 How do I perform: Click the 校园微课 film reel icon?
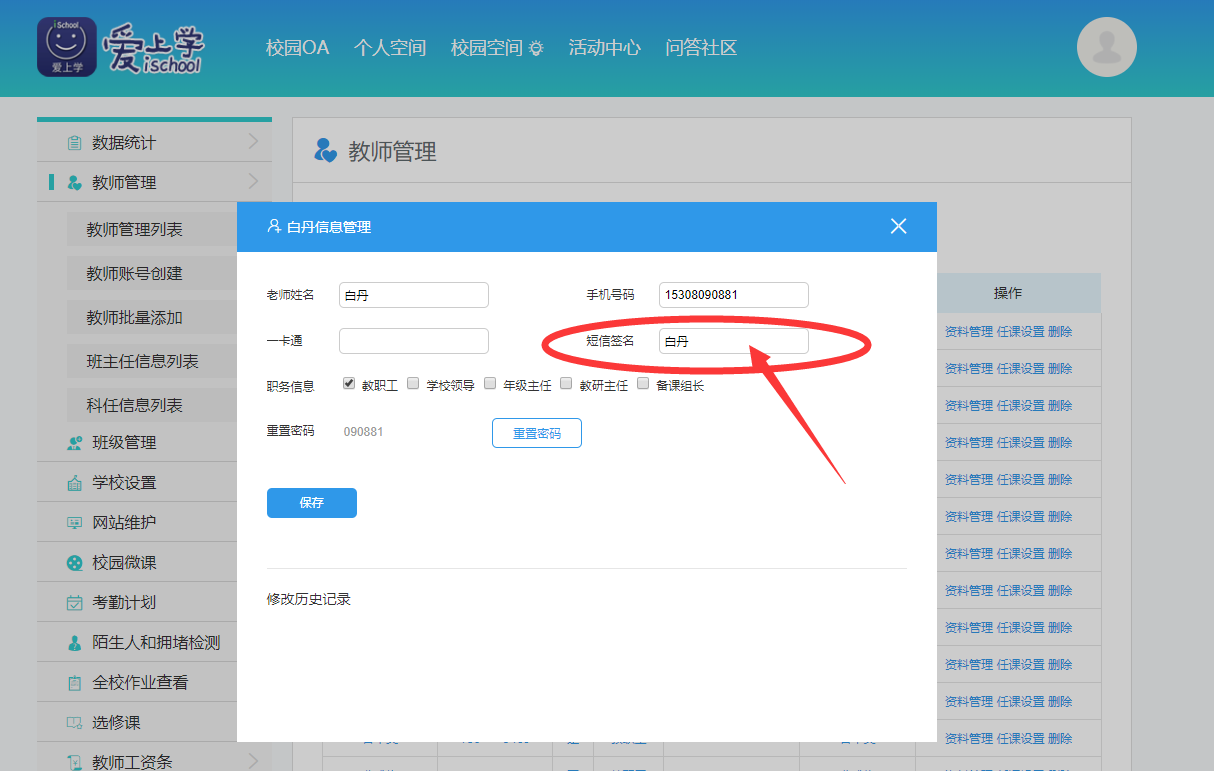coord(74,563)
